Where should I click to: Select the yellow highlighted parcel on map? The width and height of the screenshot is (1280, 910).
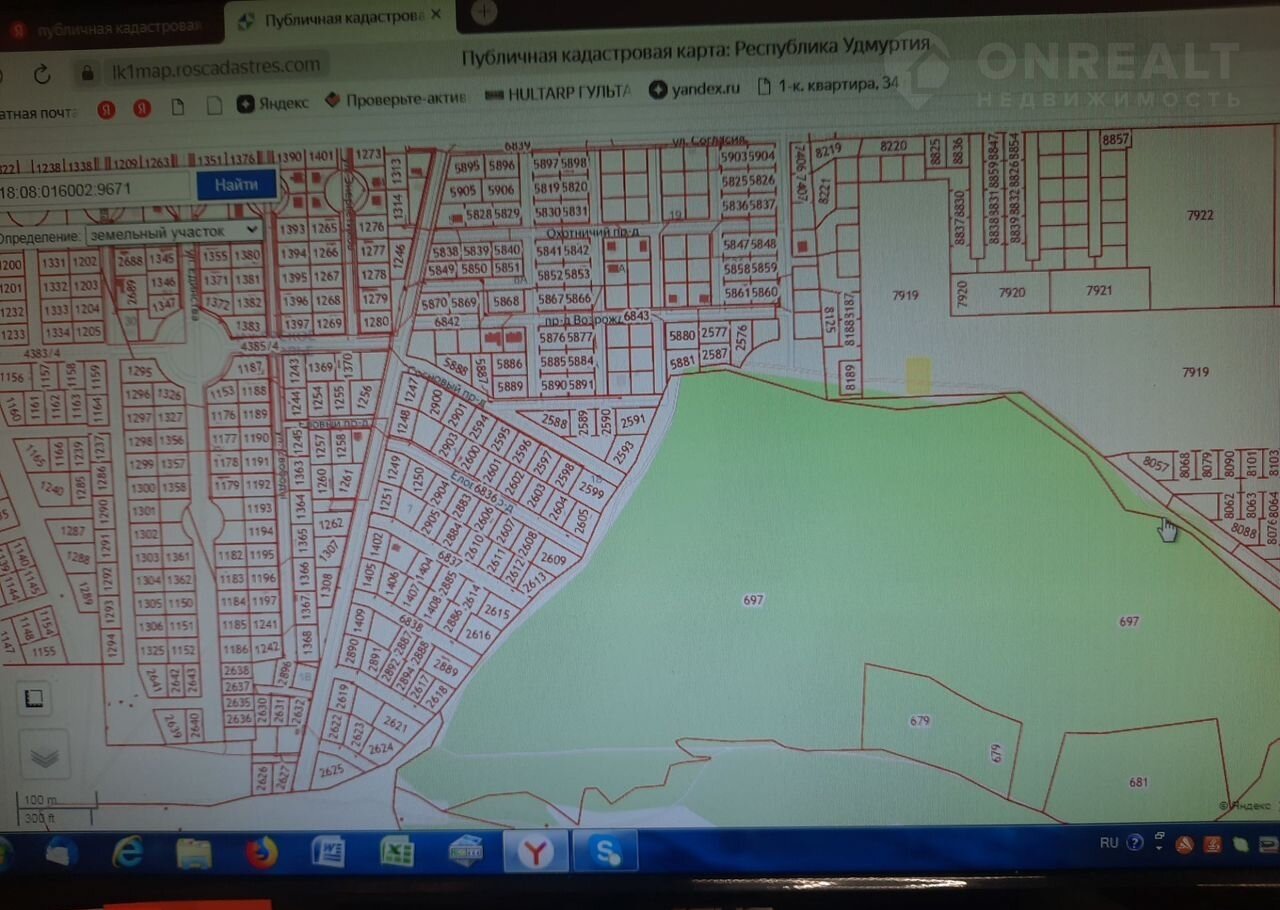(x=918, y=375)
